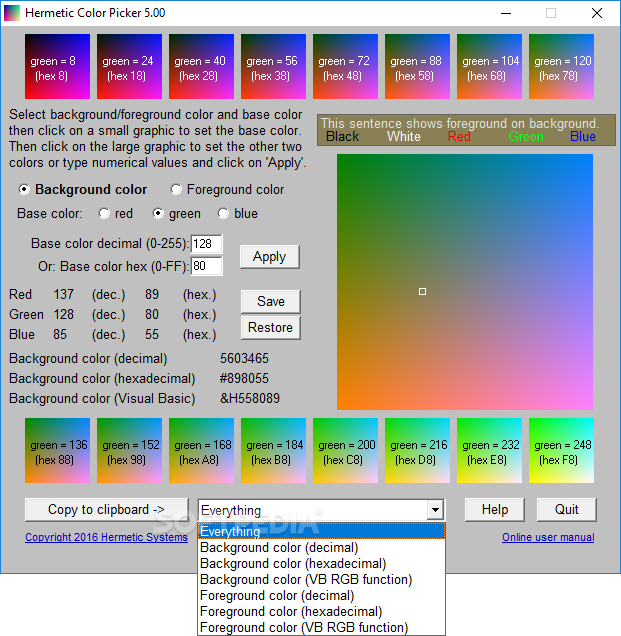
Task: Choose Everything in the dropdown list
Action: tap(321, 531)
